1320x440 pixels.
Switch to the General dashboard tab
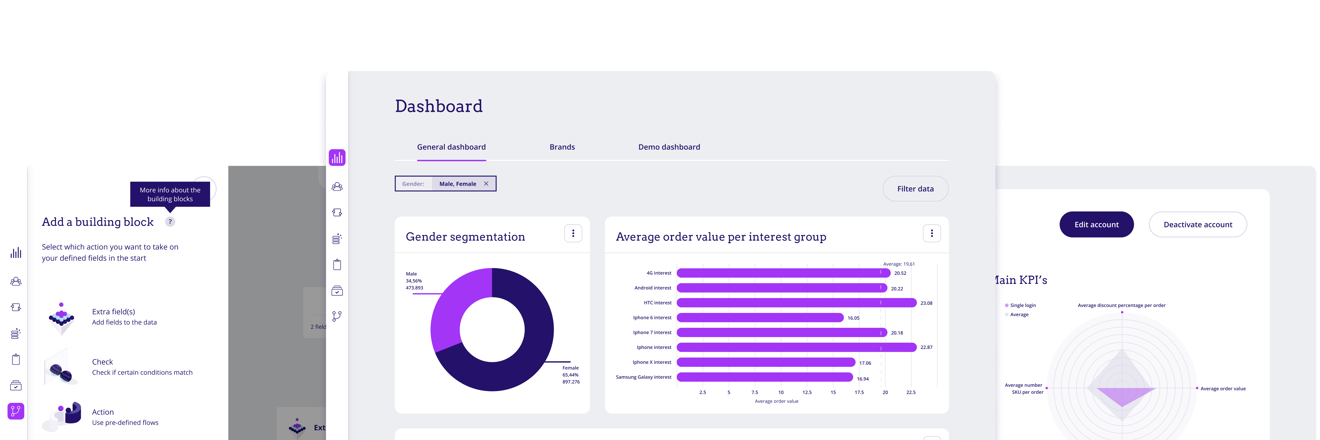(451, 147)
